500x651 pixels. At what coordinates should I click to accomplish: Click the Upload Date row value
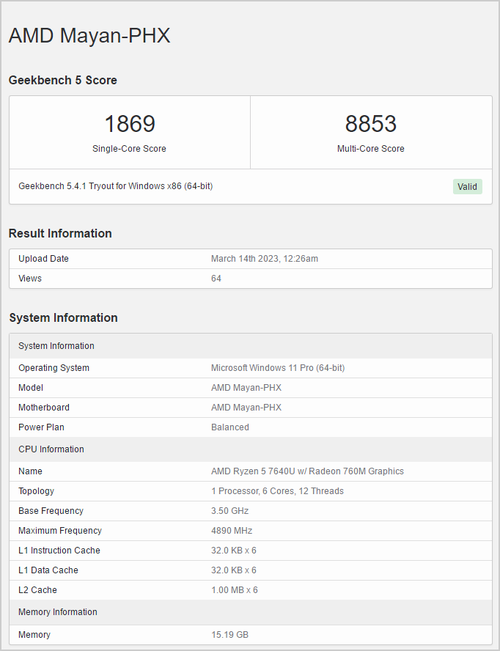[x=265, y=259]
